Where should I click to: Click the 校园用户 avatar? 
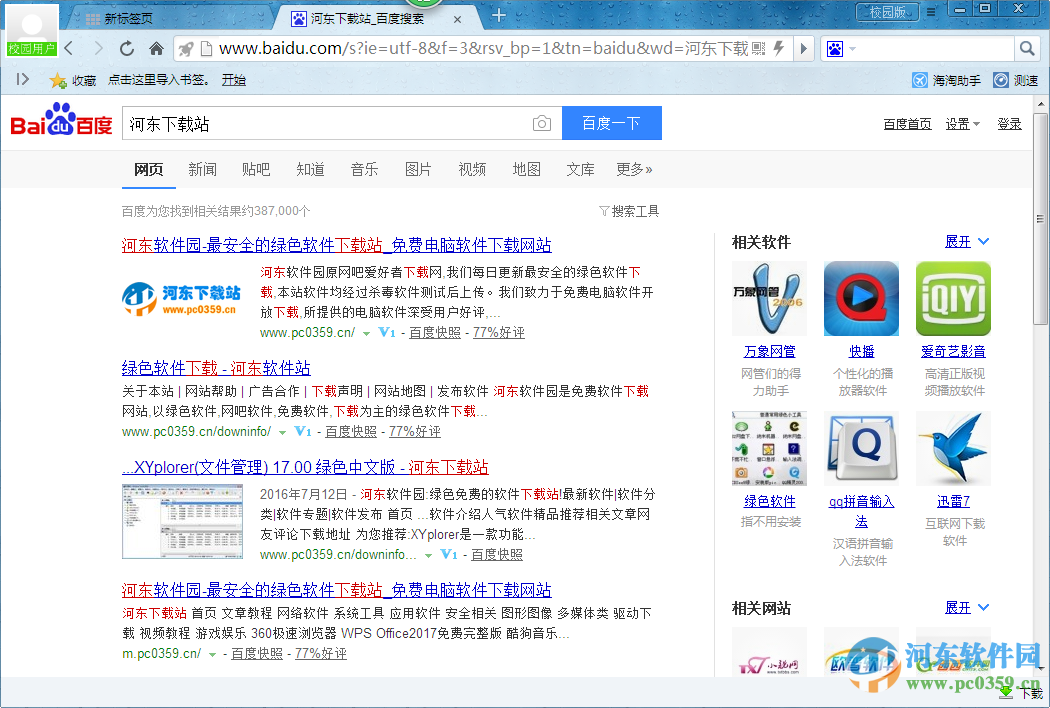(x=31, y=29)
